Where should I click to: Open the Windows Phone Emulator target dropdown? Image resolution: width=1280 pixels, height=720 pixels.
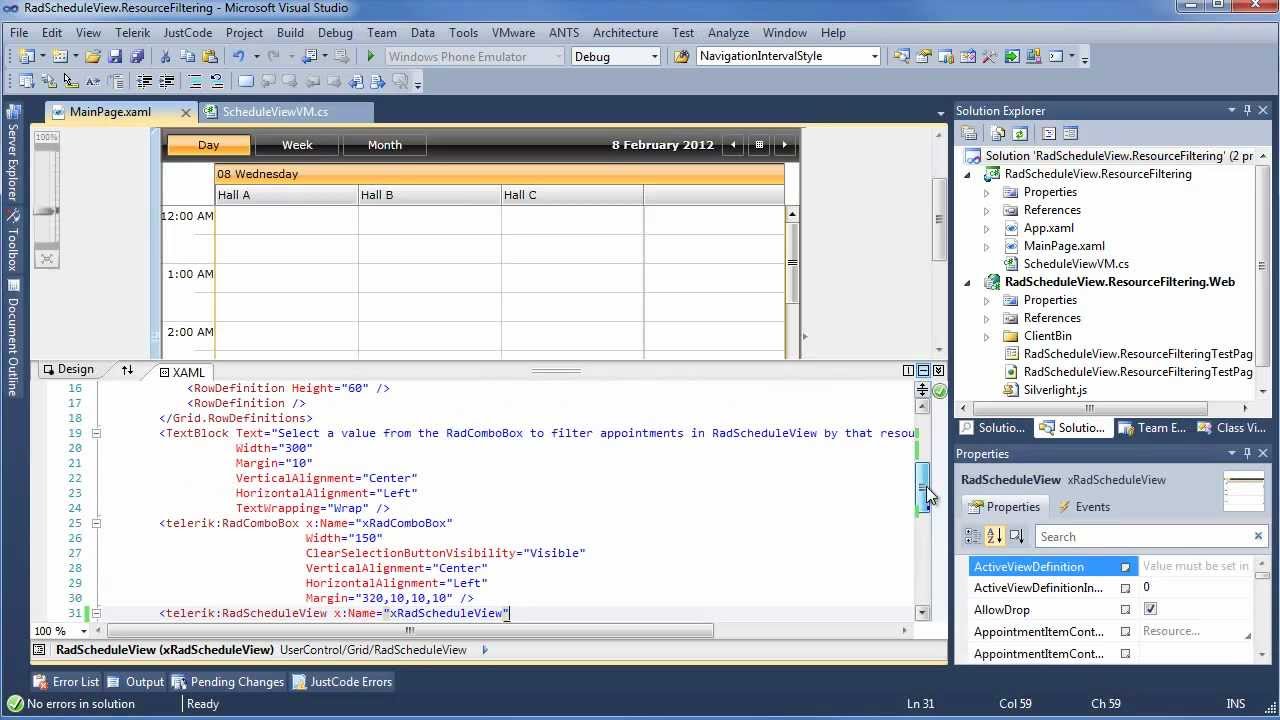point(558,57)
